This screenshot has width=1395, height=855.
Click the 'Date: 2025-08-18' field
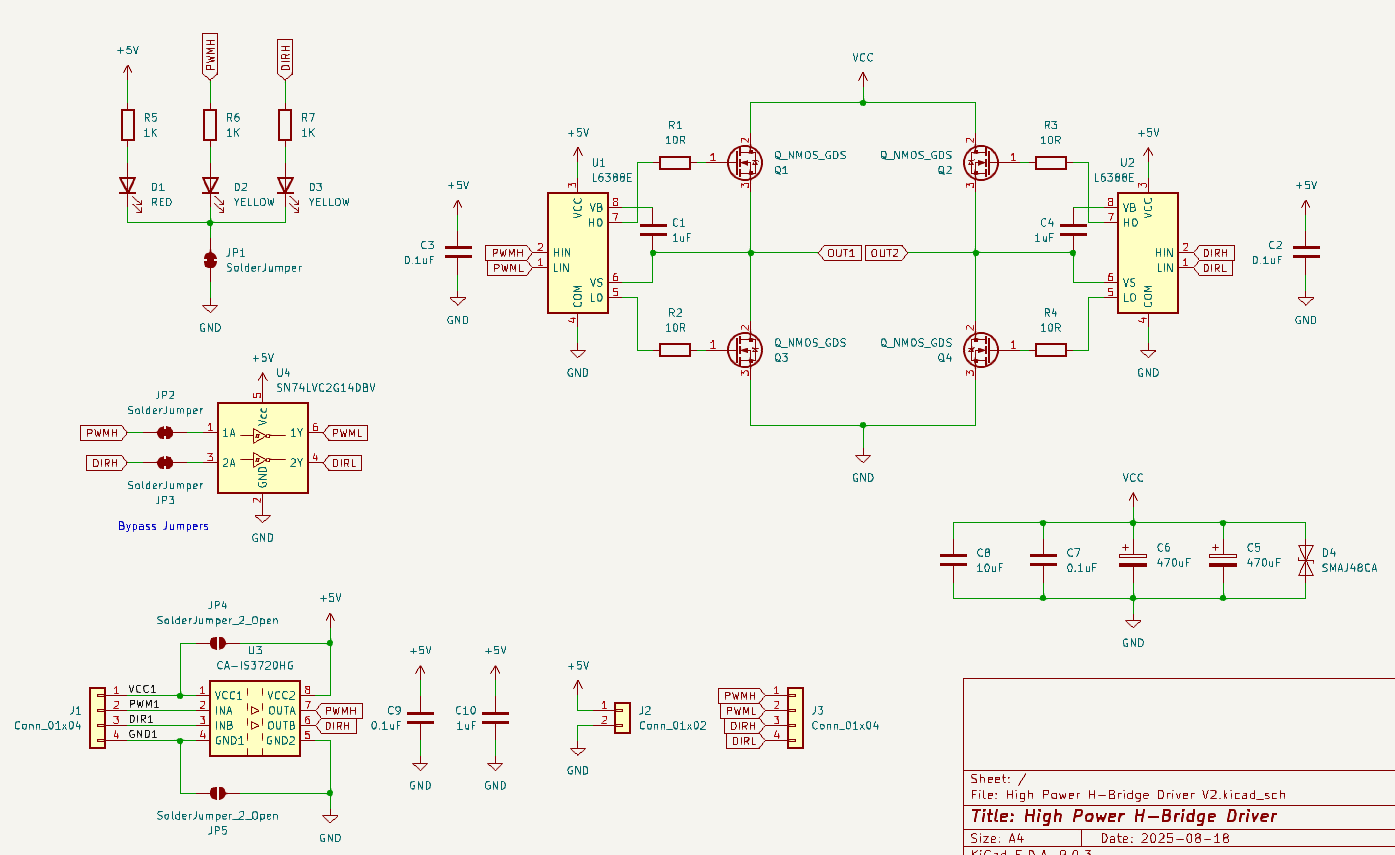pos(1166,838)
